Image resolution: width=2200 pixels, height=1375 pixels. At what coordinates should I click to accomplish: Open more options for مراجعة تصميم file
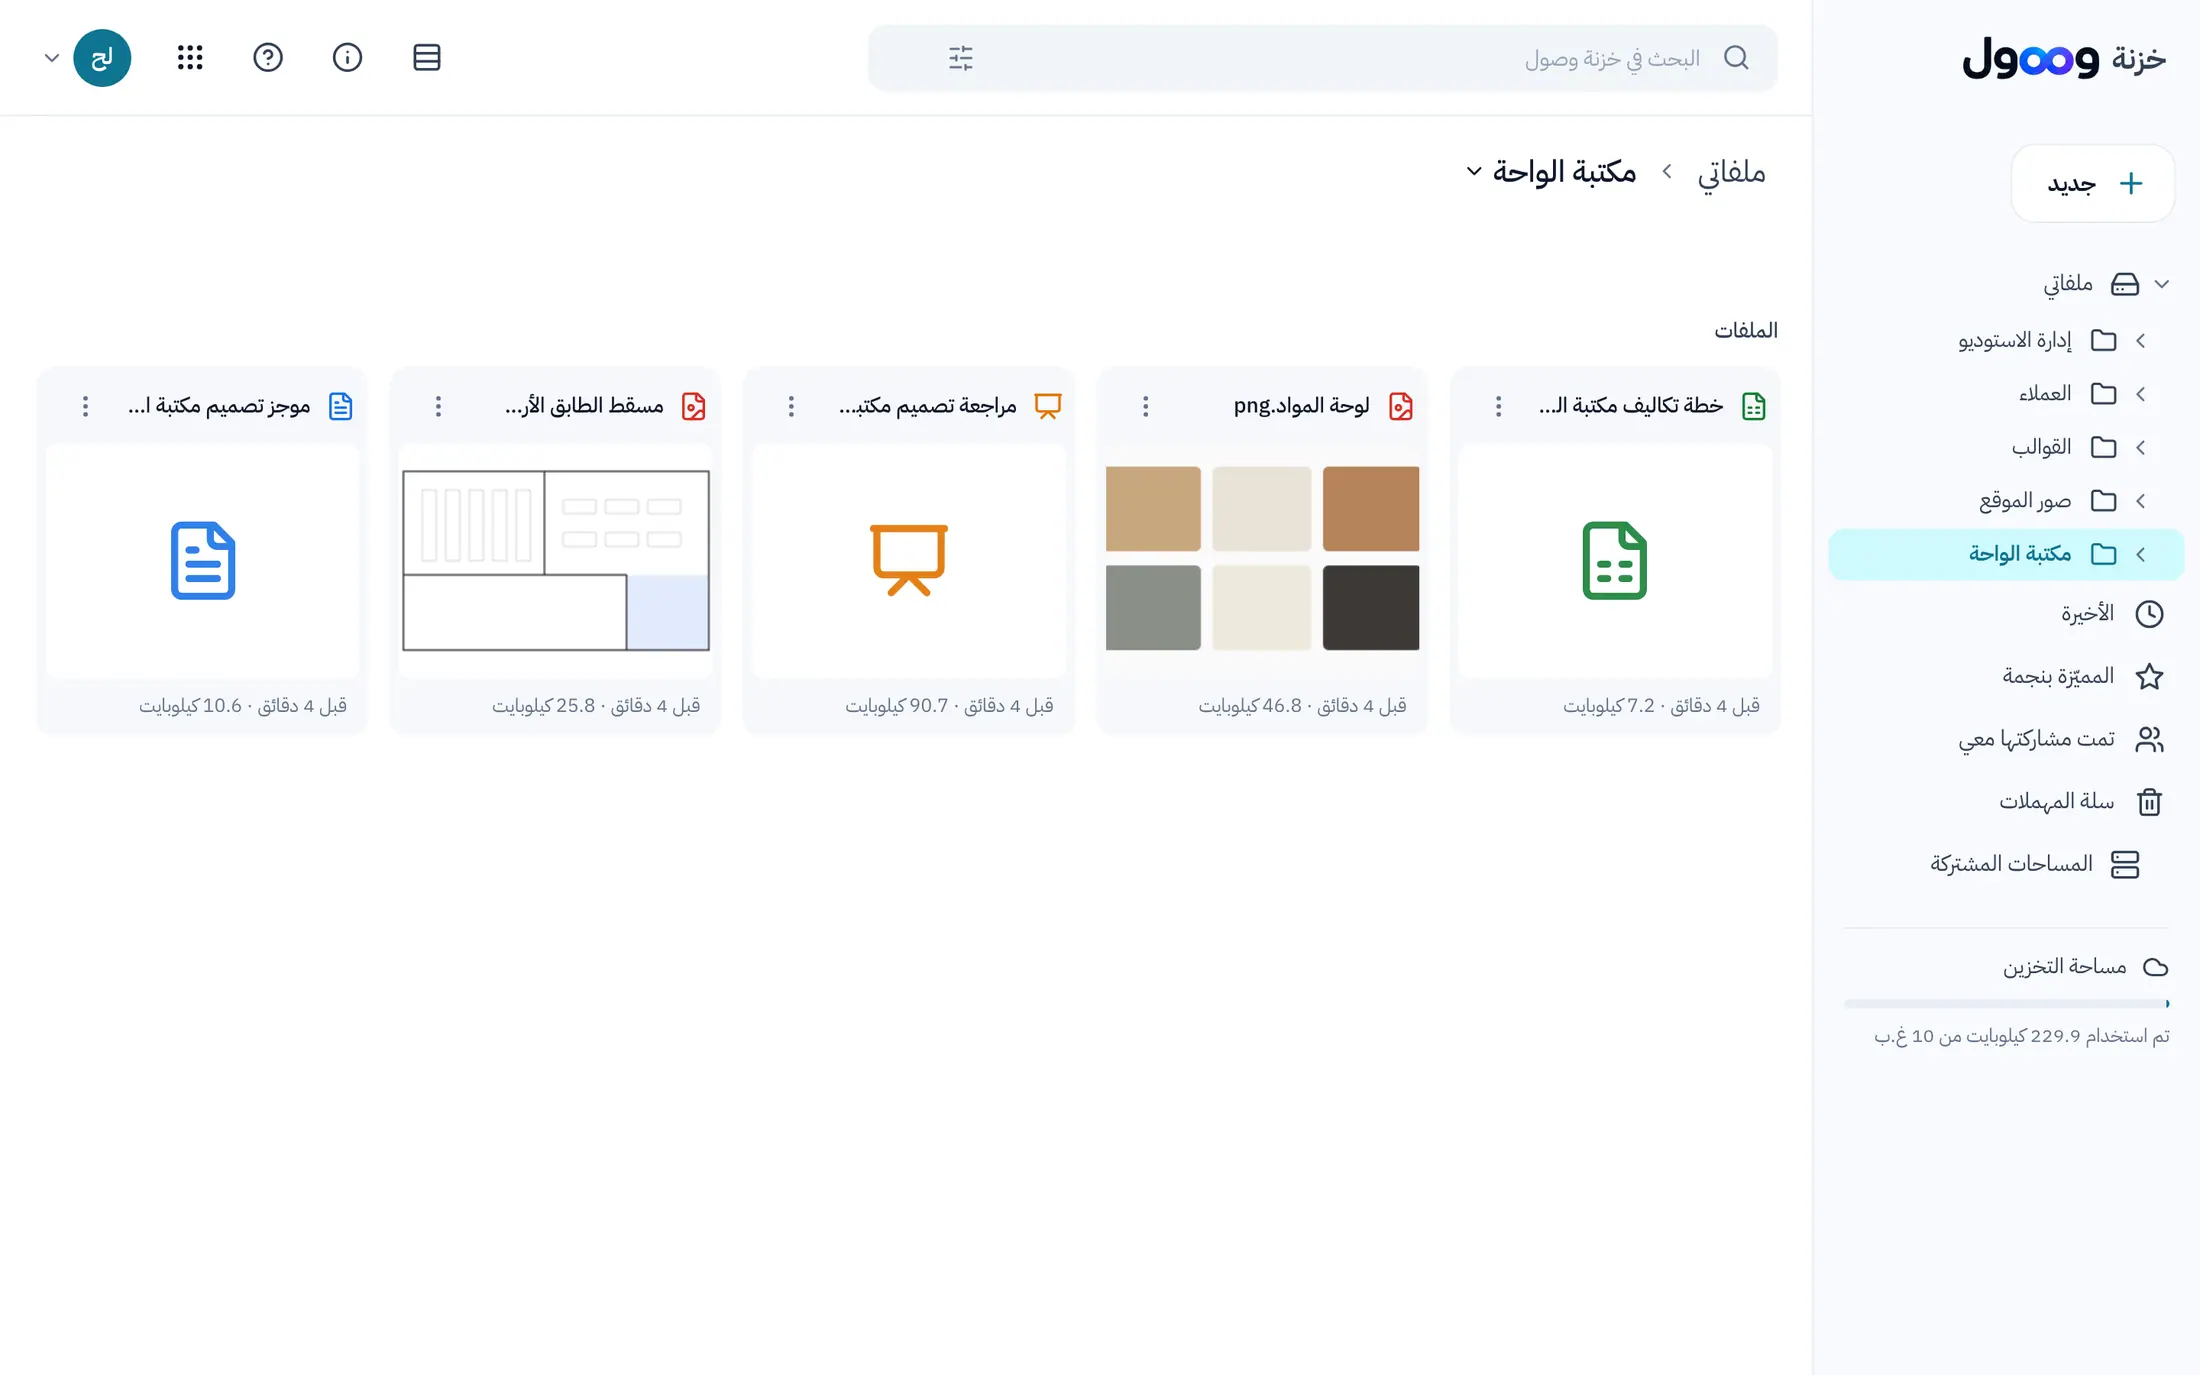(x=791, y=406)
